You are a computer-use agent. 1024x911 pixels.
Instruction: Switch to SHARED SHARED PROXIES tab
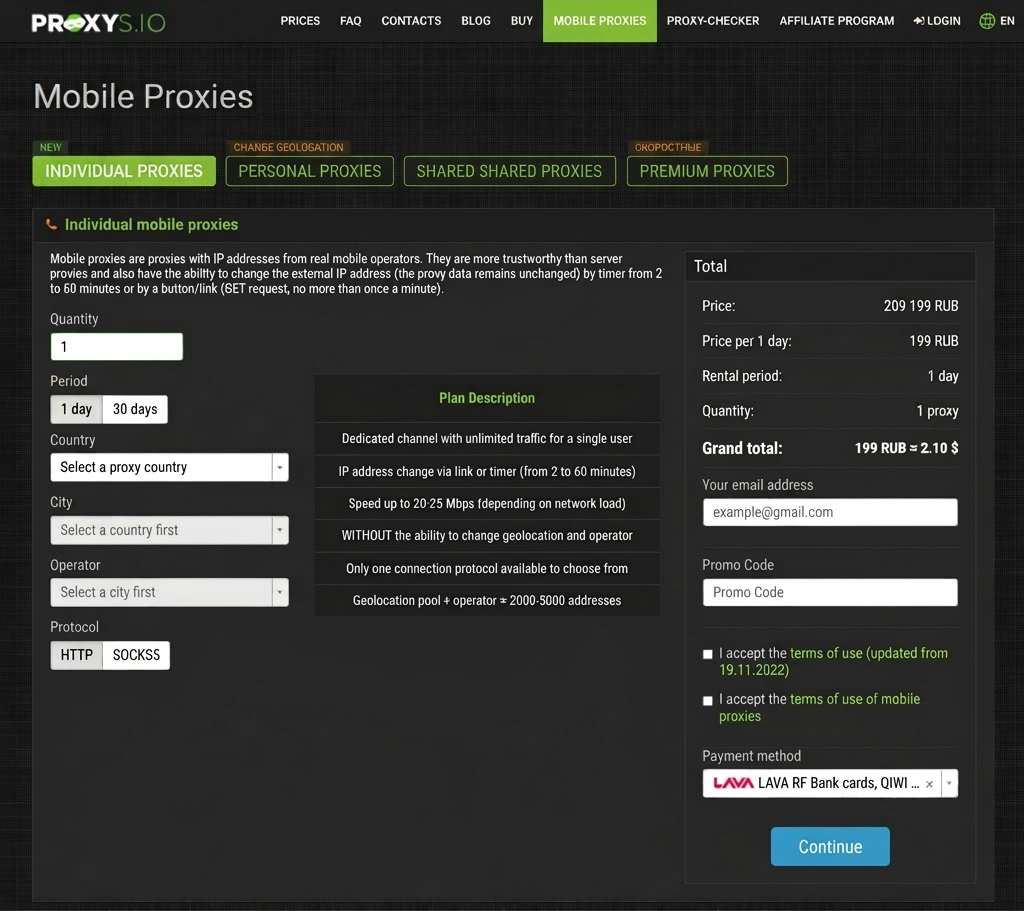coord(509,171)
